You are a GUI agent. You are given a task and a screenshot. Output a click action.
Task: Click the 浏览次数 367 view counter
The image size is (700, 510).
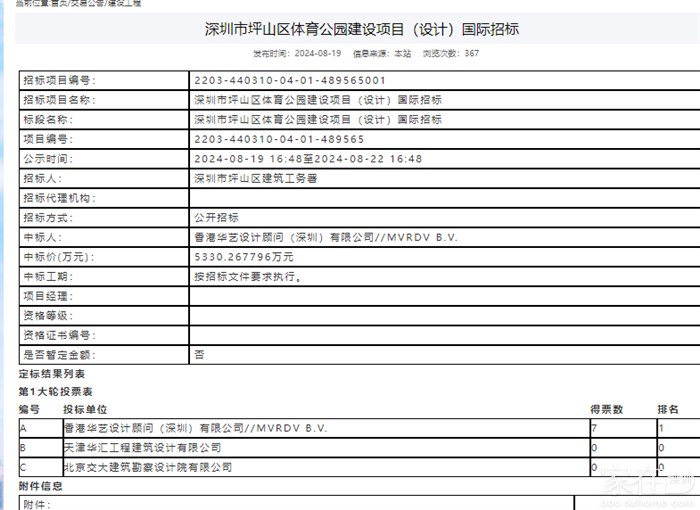[x=451, y=54]
